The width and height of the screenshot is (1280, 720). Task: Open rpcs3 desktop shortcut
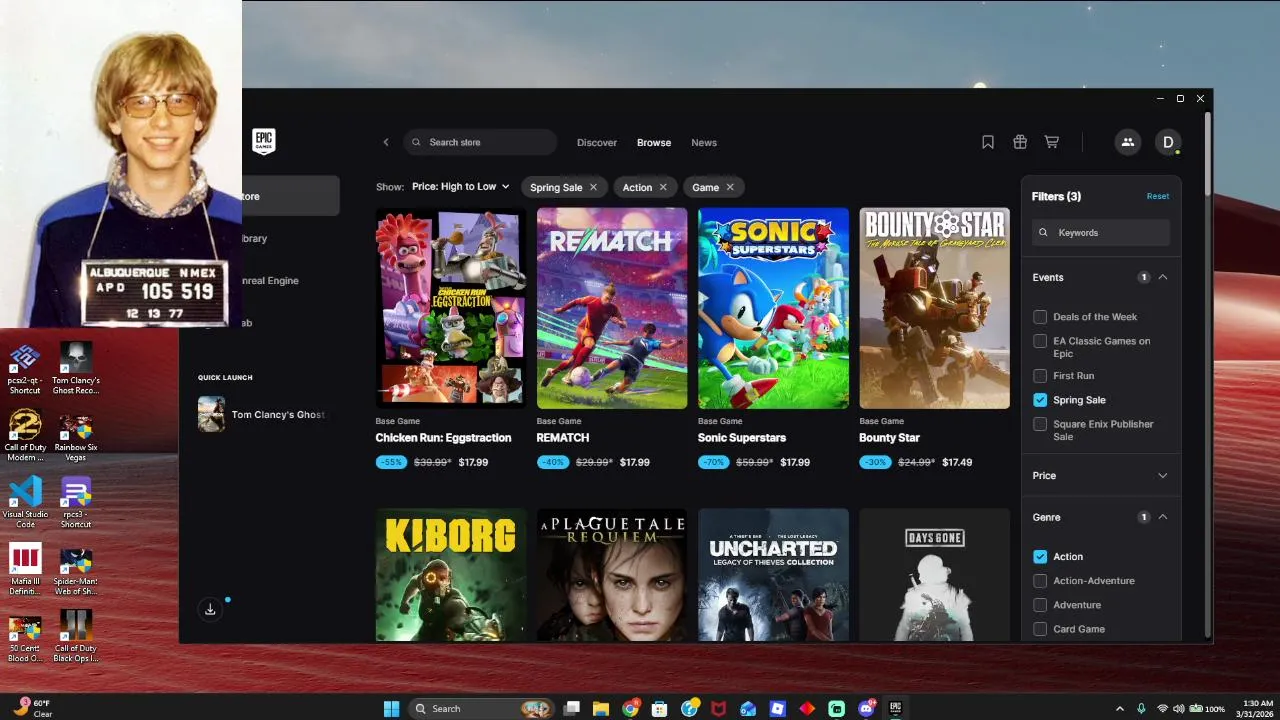[76, 503]
